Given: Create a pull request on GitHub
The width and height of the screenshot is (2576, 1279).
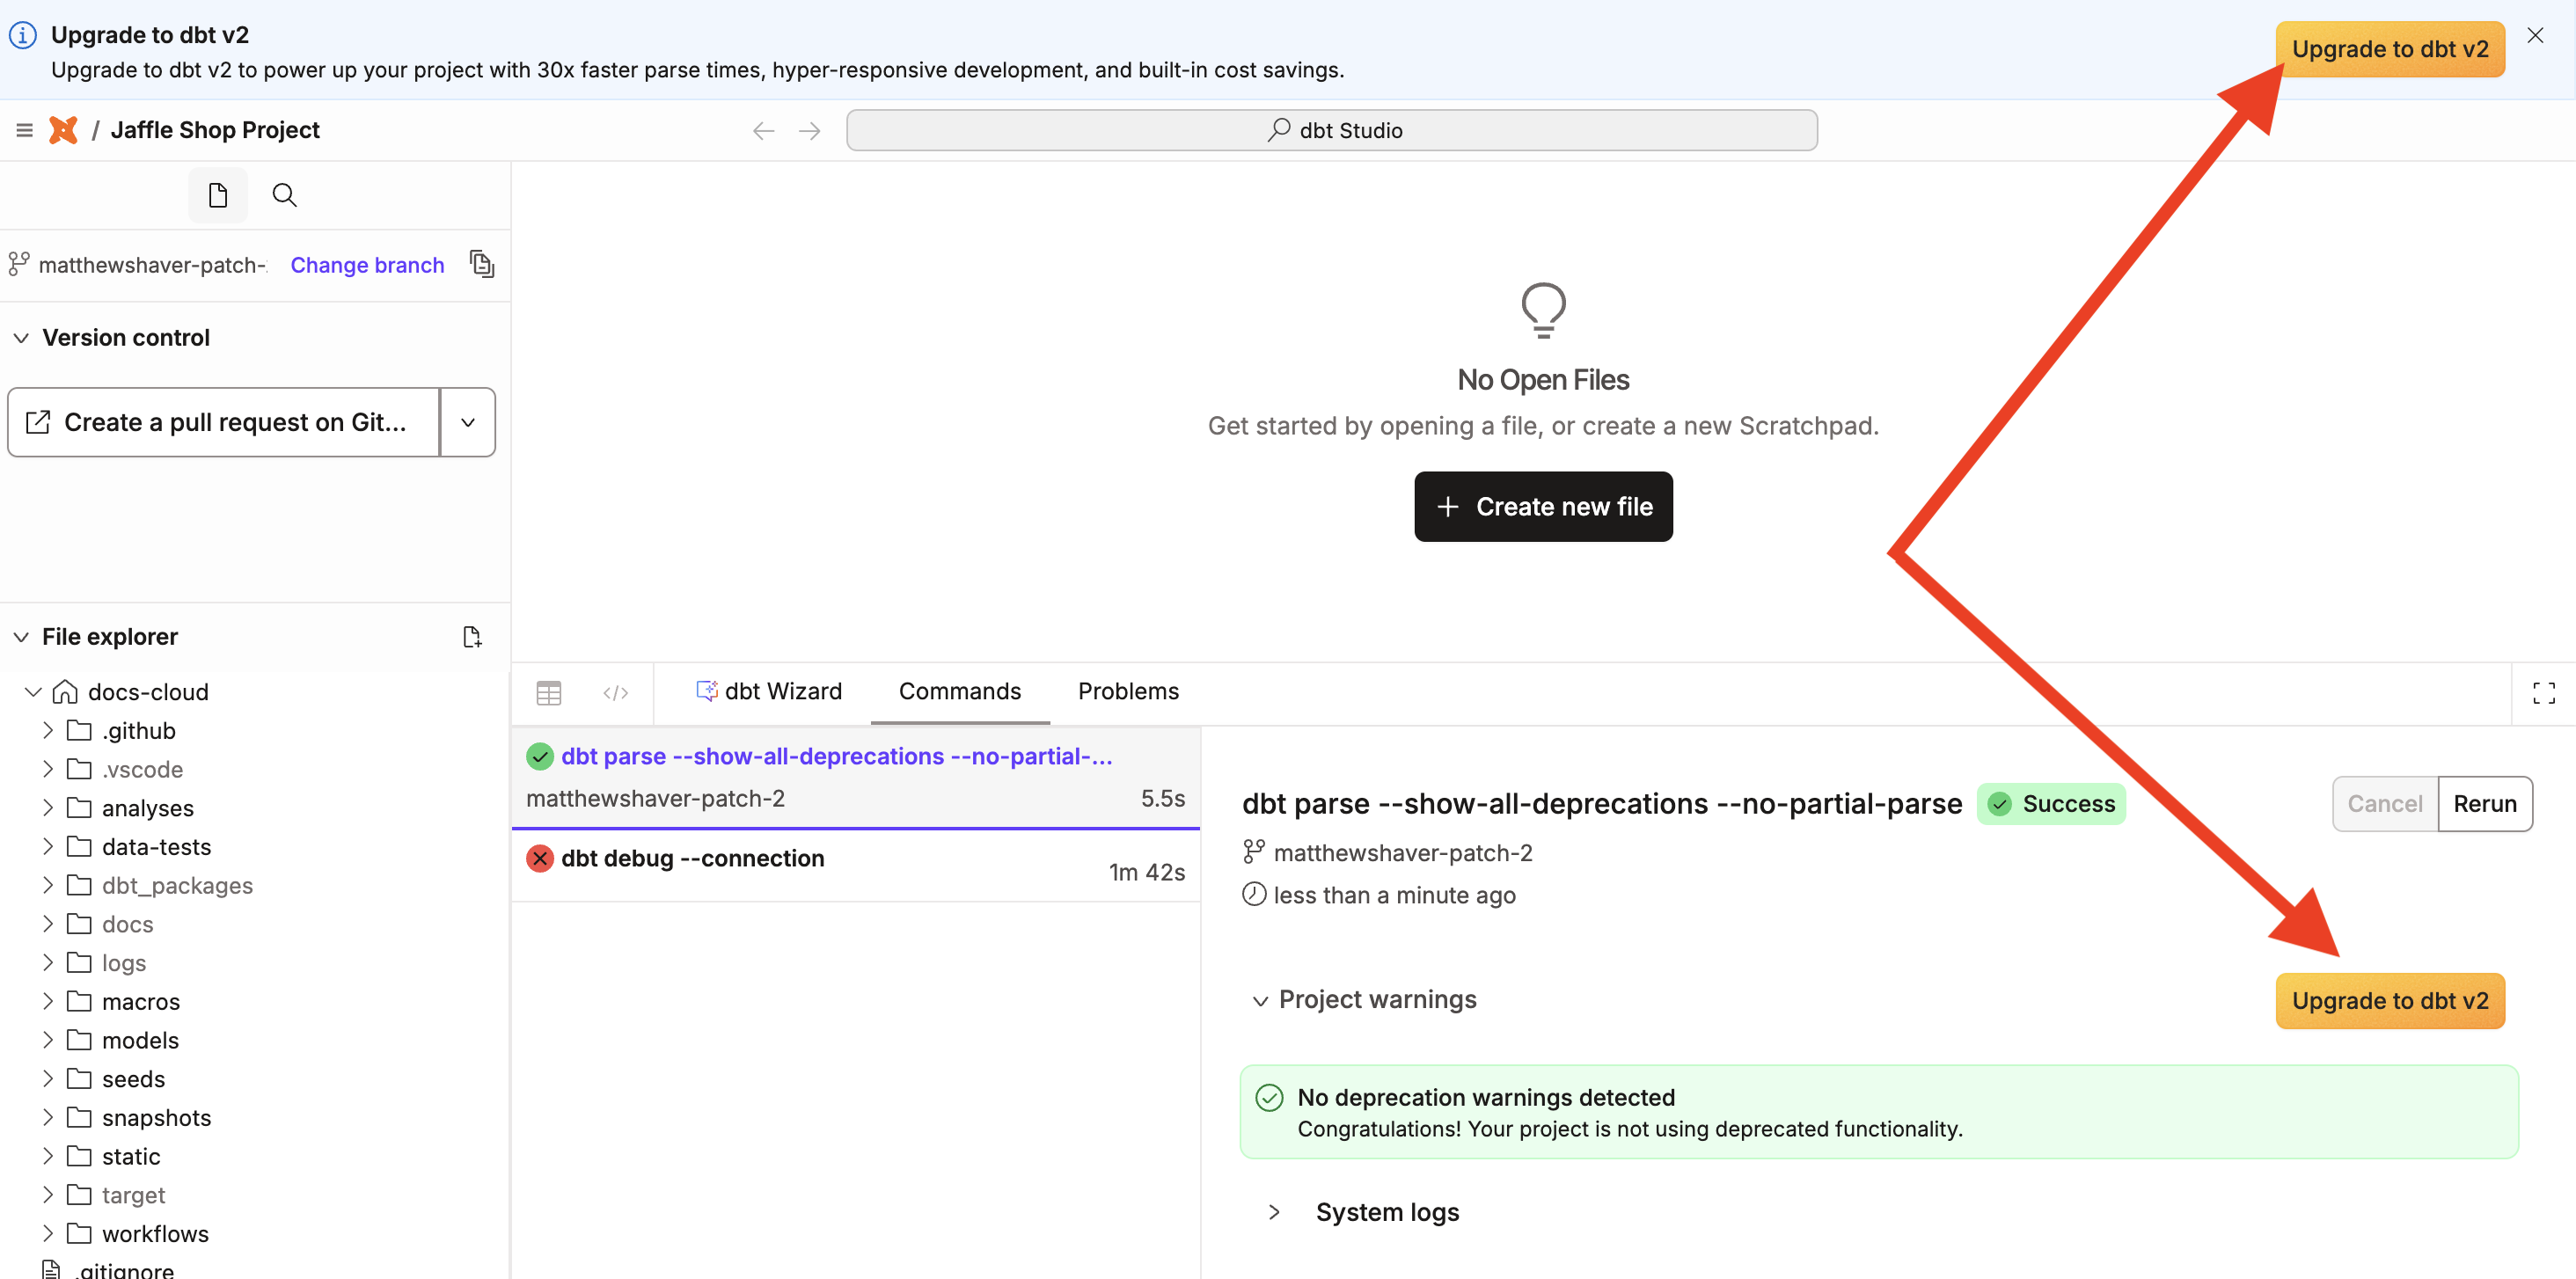Looking at the screenshot, I should click(x=223, y=422).
